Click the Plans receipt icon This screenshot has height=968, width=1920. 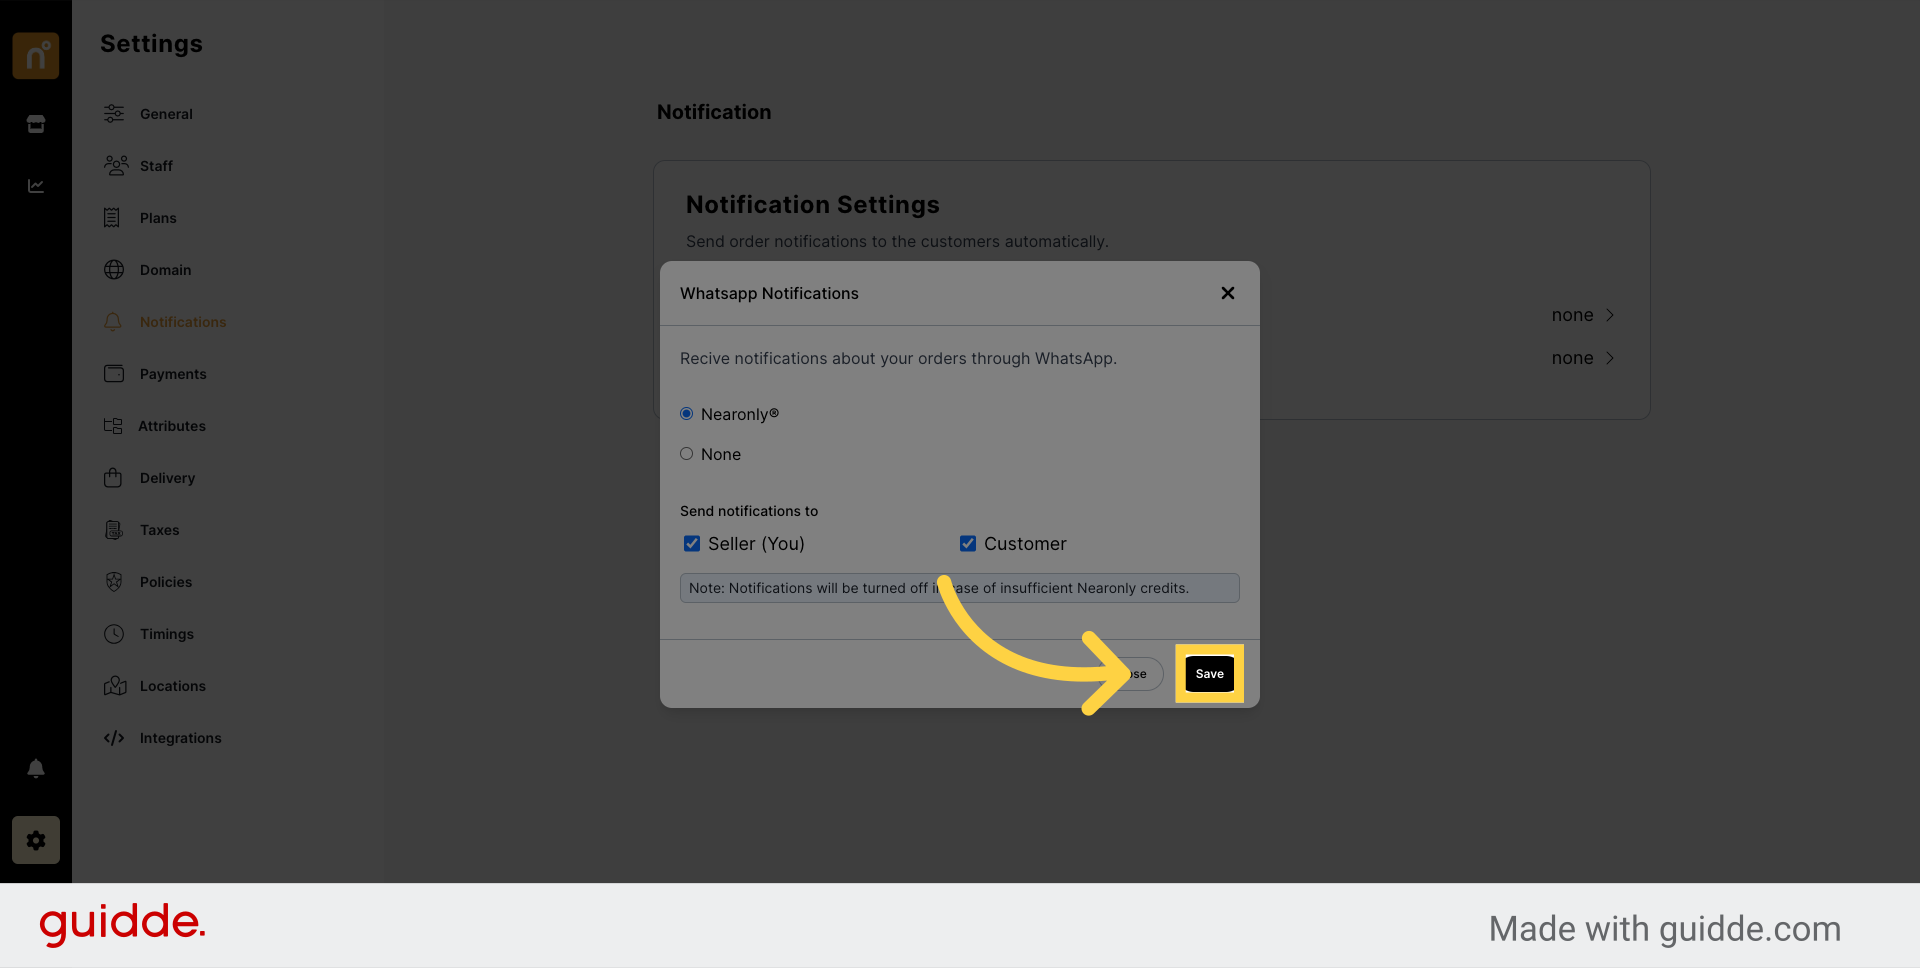pos(112,218)
